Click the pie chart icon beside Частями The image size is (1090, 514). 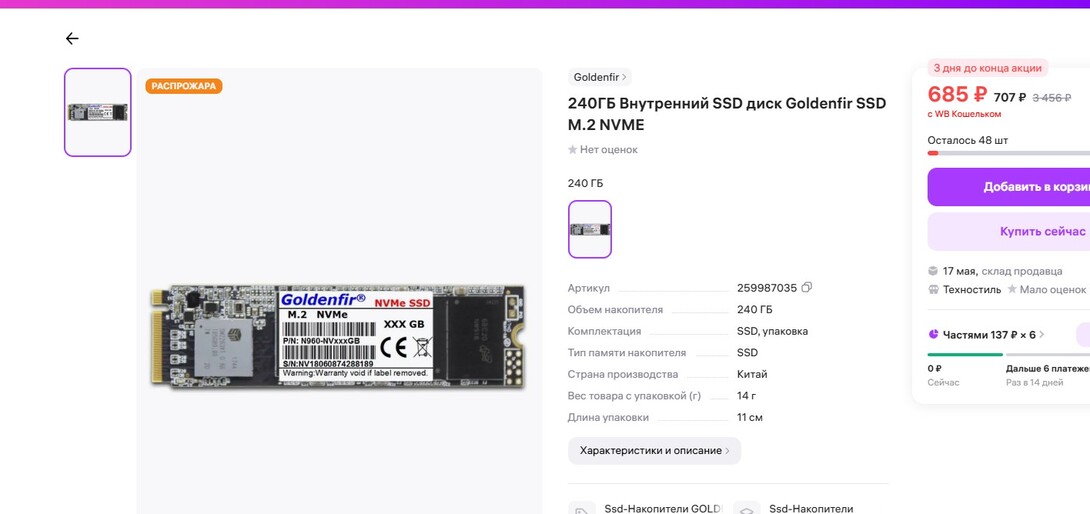[x=933, y=335]
